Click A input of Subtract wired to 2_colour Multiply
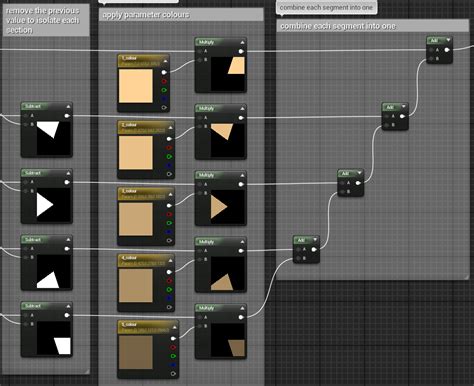Screen dimensions: 474x386 (x=26, y=116)
